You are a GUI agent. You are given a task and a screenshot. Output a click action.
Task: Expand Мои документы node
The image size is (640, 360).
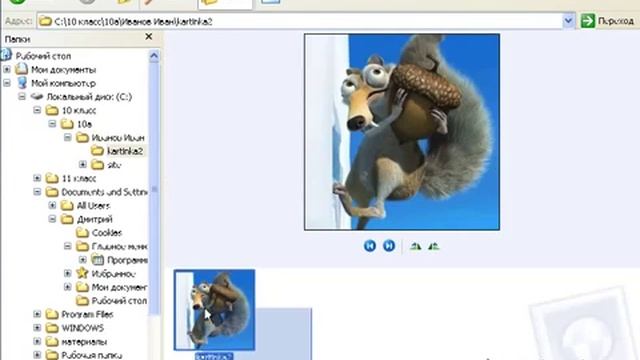tap(7, 69)
